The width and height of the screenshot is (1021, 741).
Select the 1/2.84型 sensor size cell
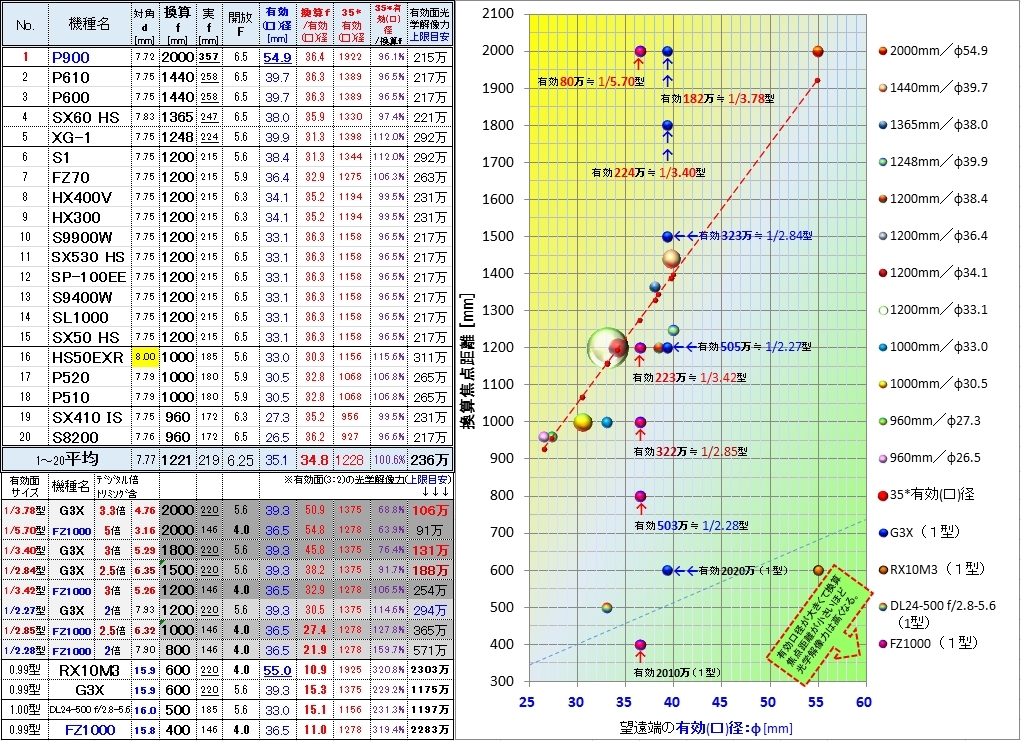pos(24,570)
